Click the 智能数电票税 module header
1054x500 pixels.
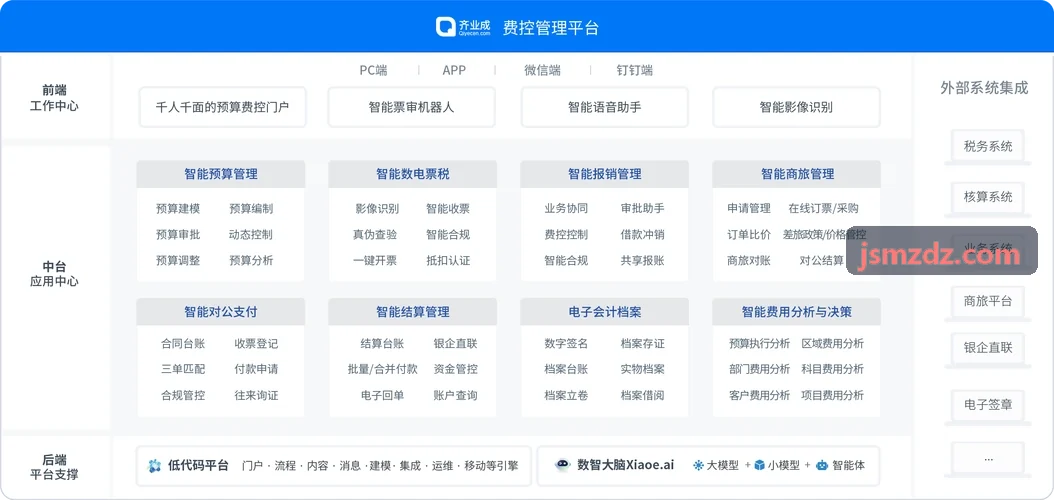(413, 174)
